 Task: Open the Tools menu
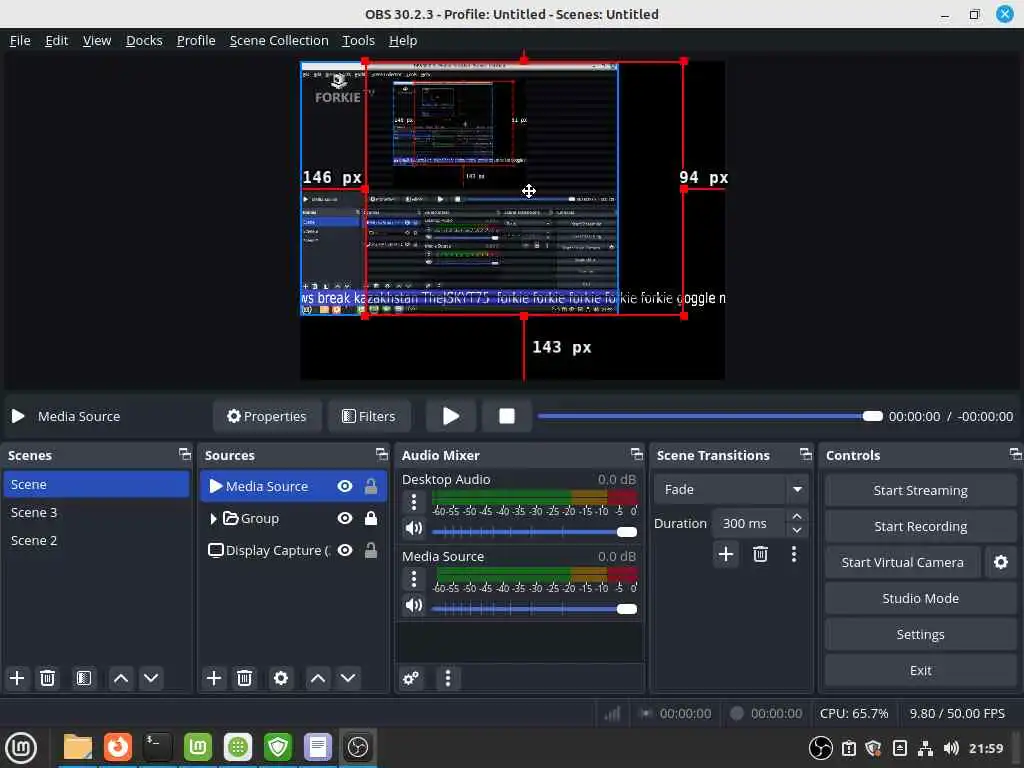359,40
